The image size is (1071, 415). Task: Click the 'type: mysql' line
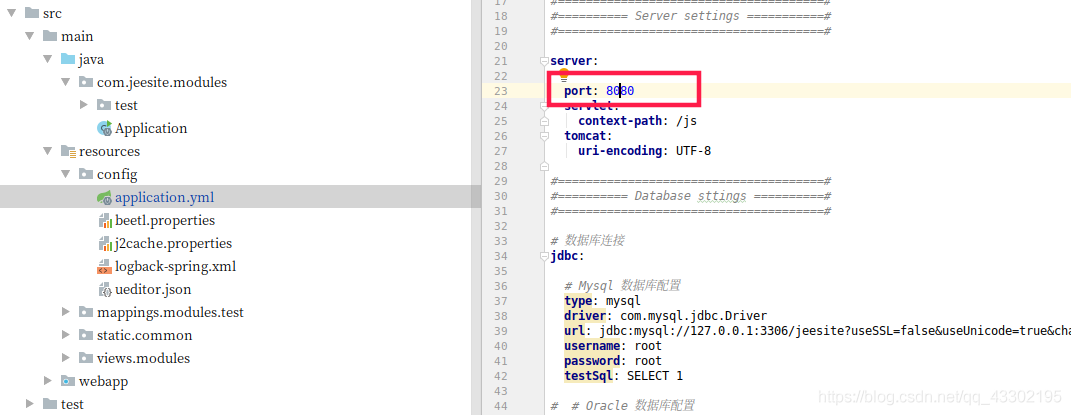pos(602,301)
